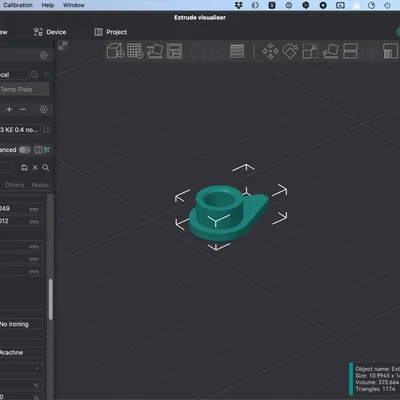This screenshot has width=400, height=400.
Task: Click the green Wi-Fi connection icon
Action: click(47, 74)
